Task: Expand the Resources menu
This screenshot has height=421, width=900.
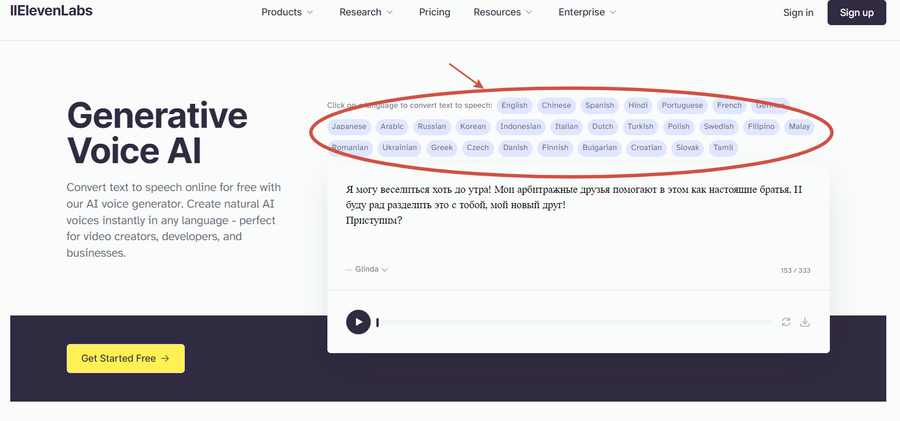Action: point(503,12)
